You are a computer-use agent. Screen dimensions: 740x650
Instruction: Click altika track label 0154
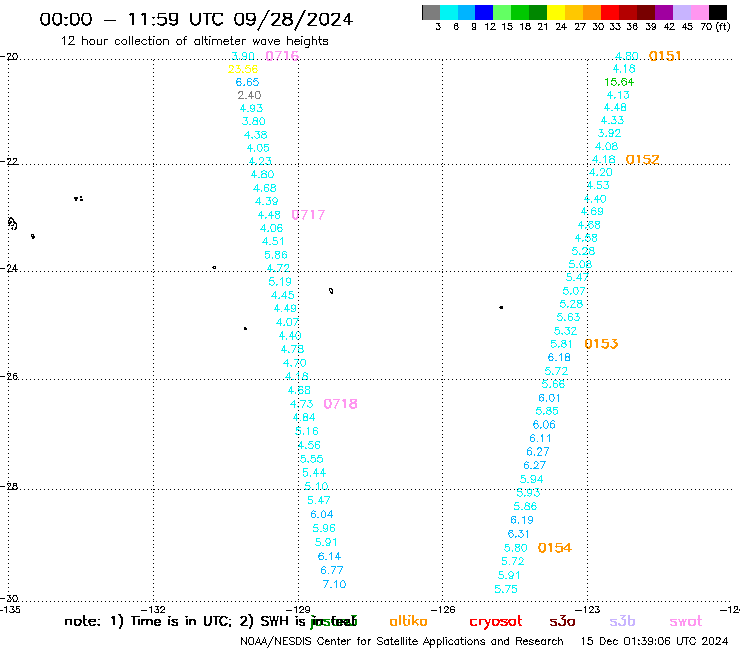pos(555,548)
